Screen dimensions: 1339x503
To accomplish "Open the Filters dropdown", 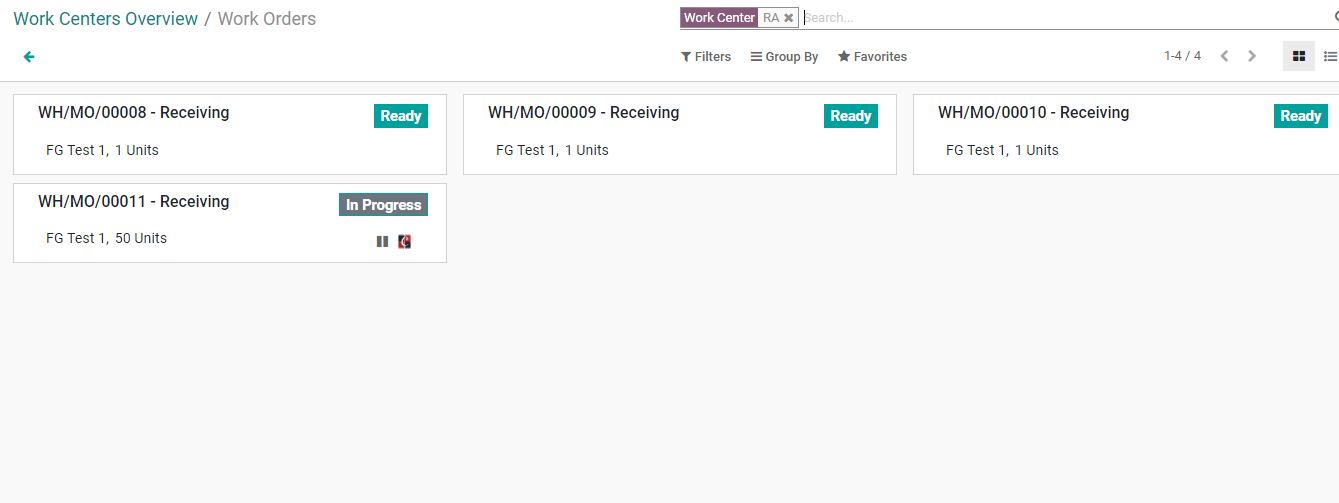I will pyautogui.click(x=706, y=57).
